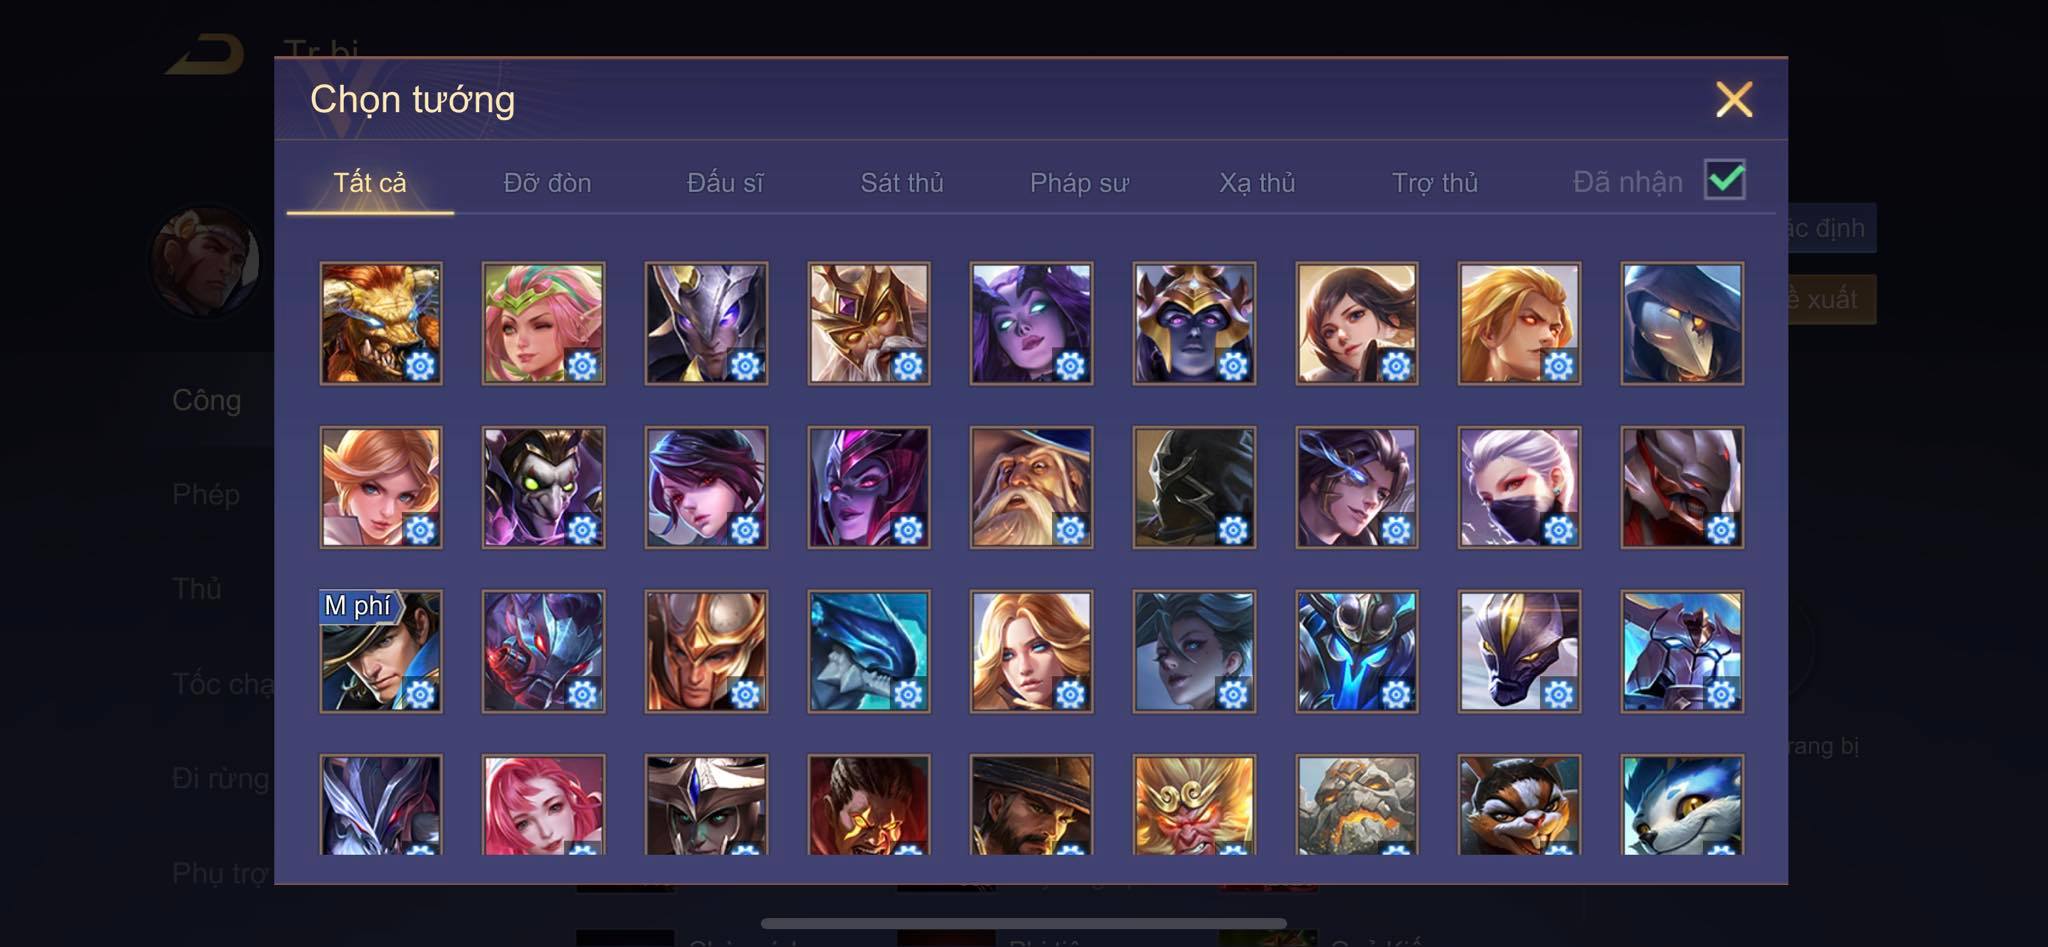Screen dimensions: 2048x947
Task: Select the Đấu sĩ category tab
Action: (x=725, y=183)
